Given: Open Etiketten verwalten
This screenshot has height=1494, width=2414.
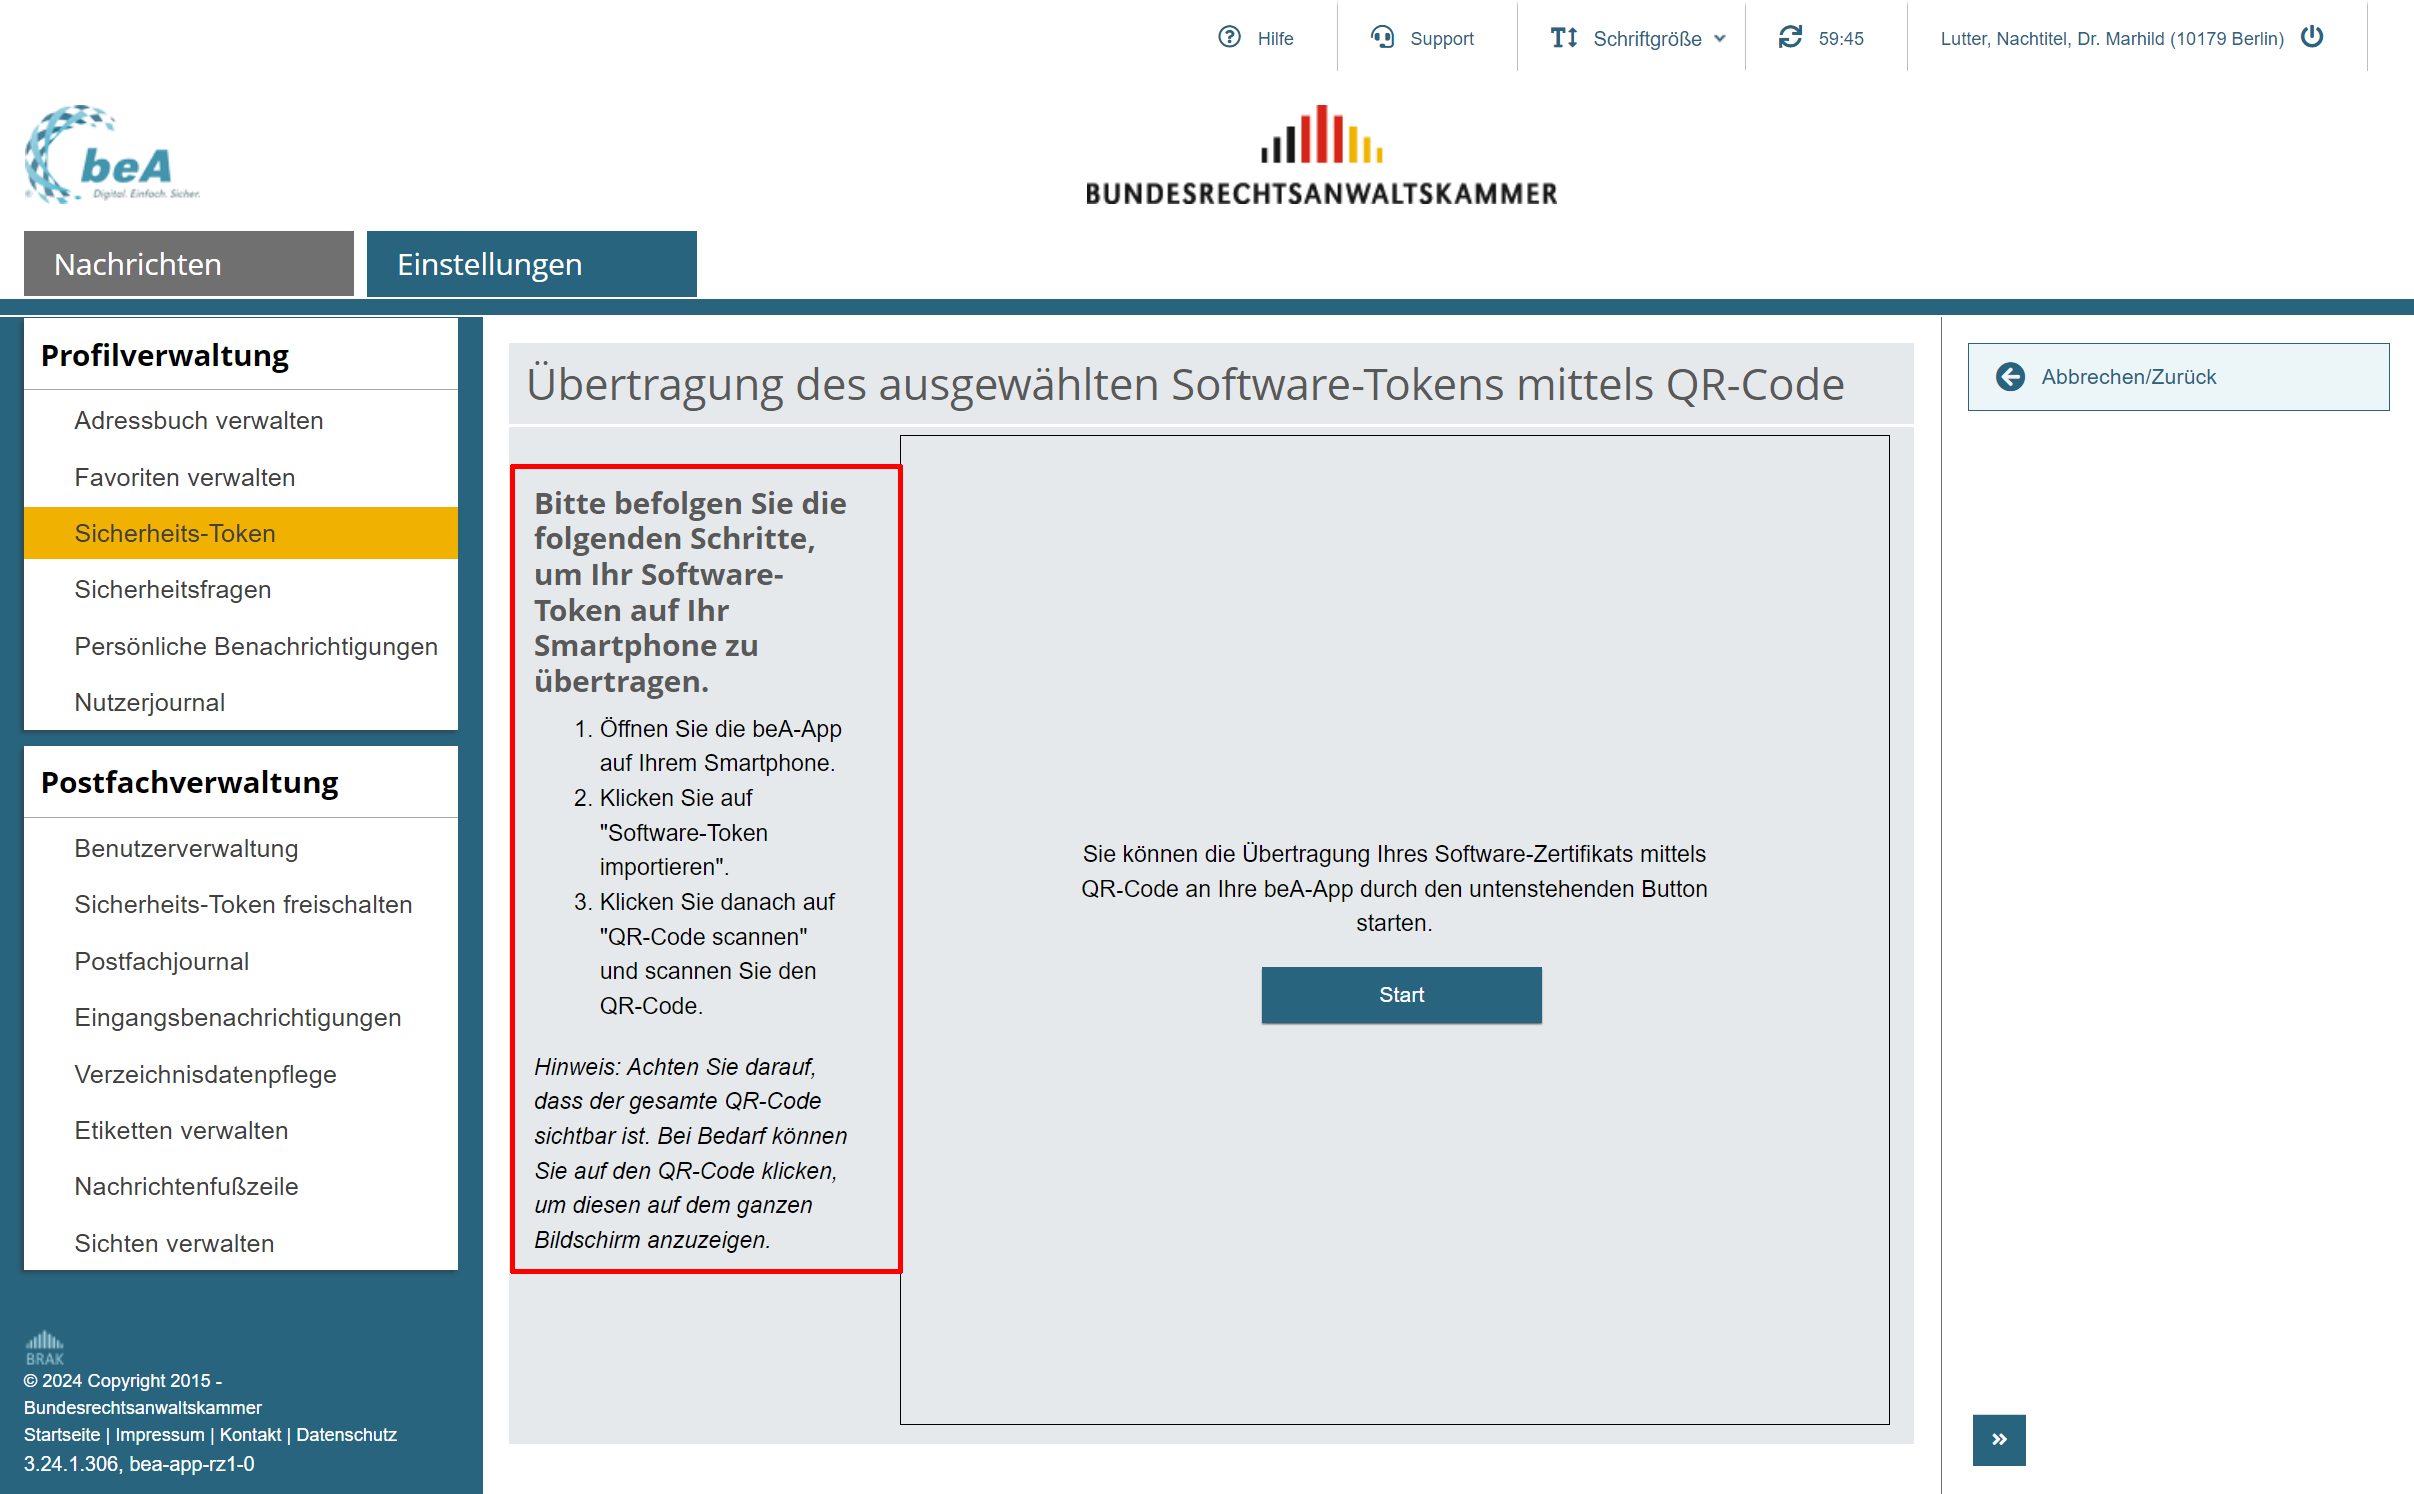Looking at the screenshot, I should (181, 1130).
